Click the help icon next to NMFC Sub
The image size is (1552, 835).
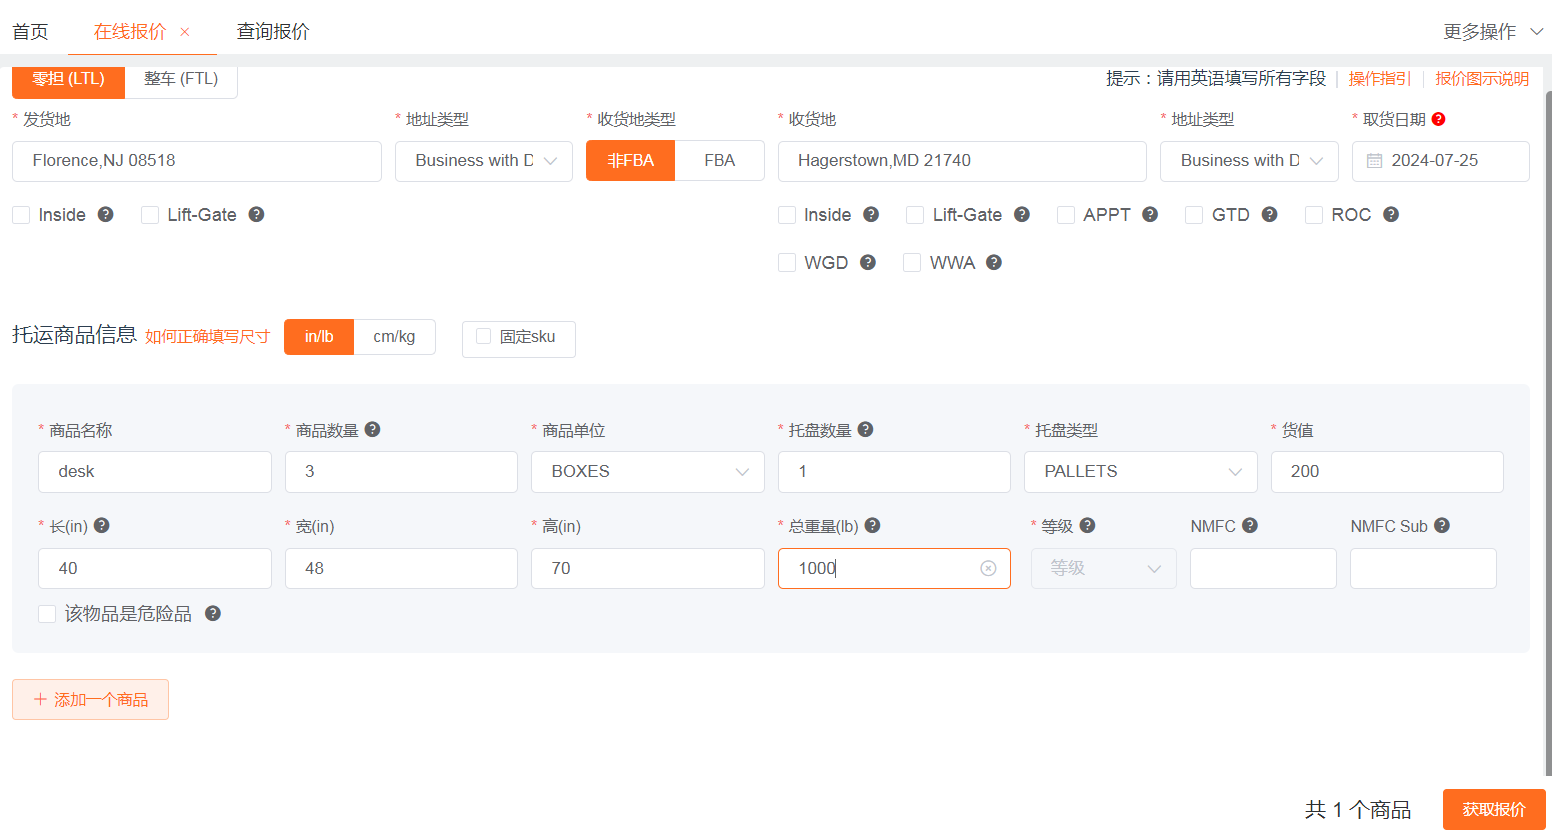click(1441, 525)
